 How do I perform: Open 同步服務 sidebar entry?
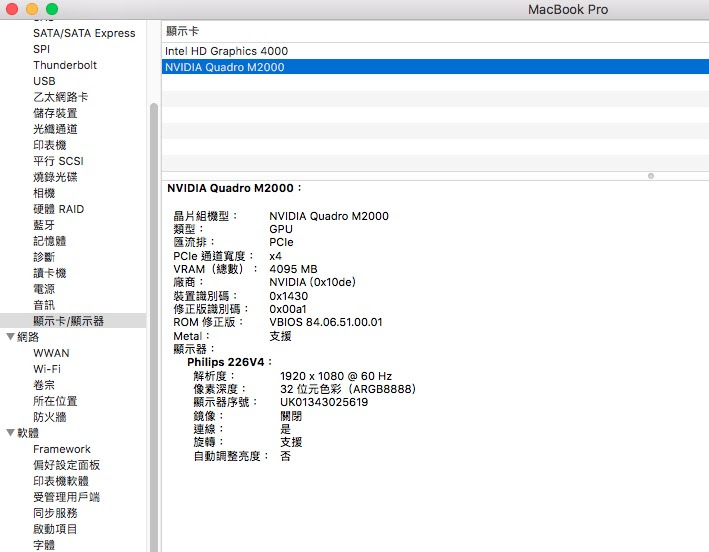coord(55,513)
